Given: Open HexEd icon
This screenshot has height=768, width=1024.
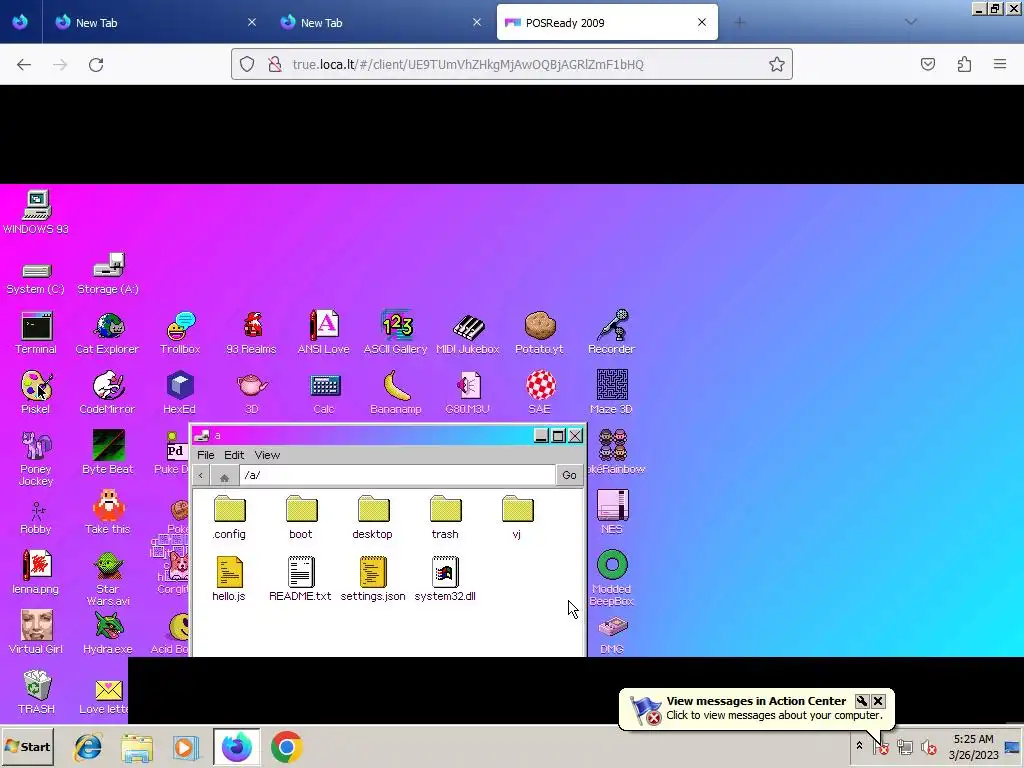Looking at the screenshot, I should [180, 392].
